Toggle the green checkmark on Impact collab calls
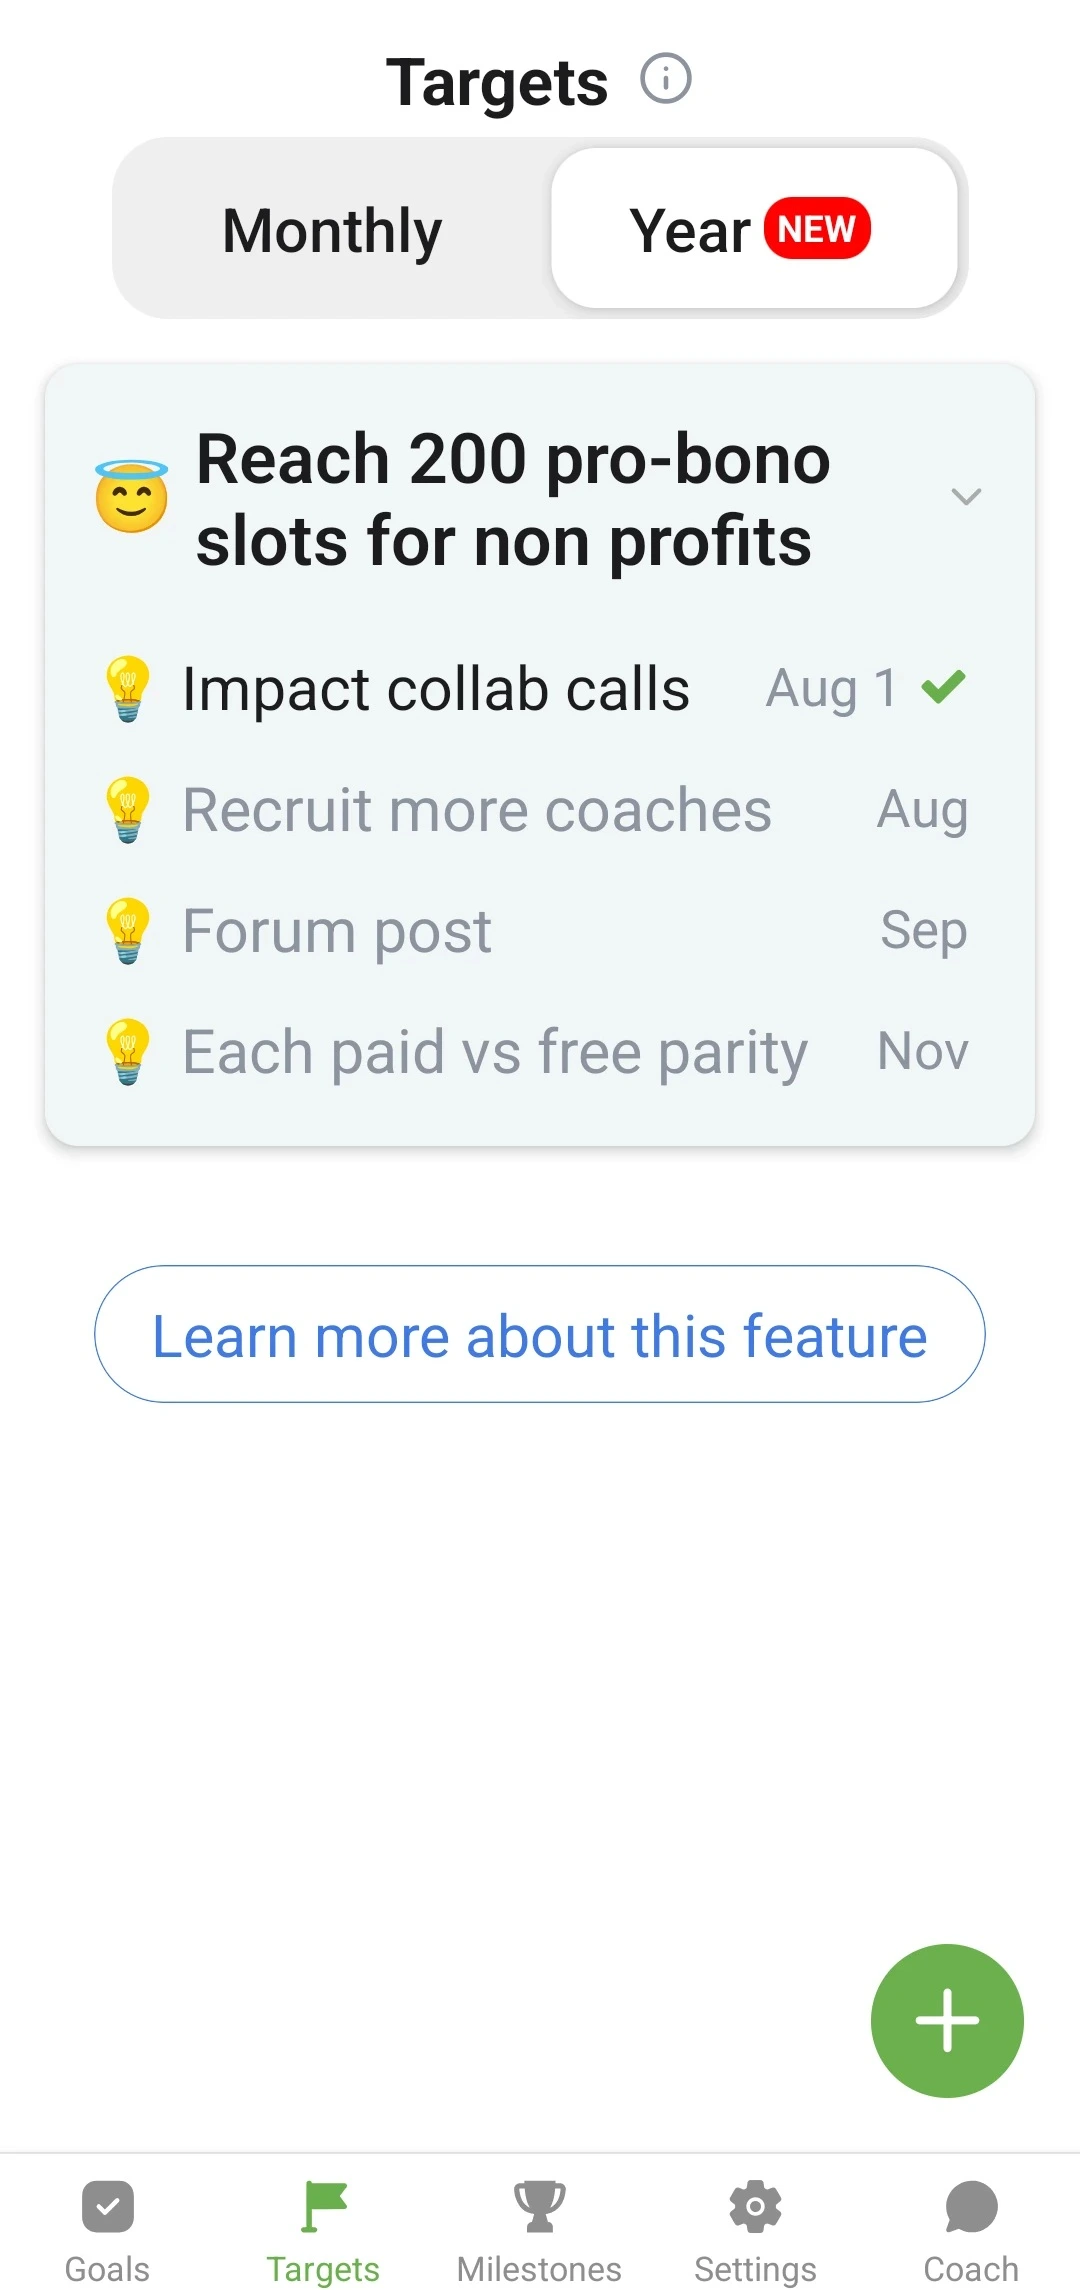Screen dimensions: 1080x2290 click(x=943, y=687)
